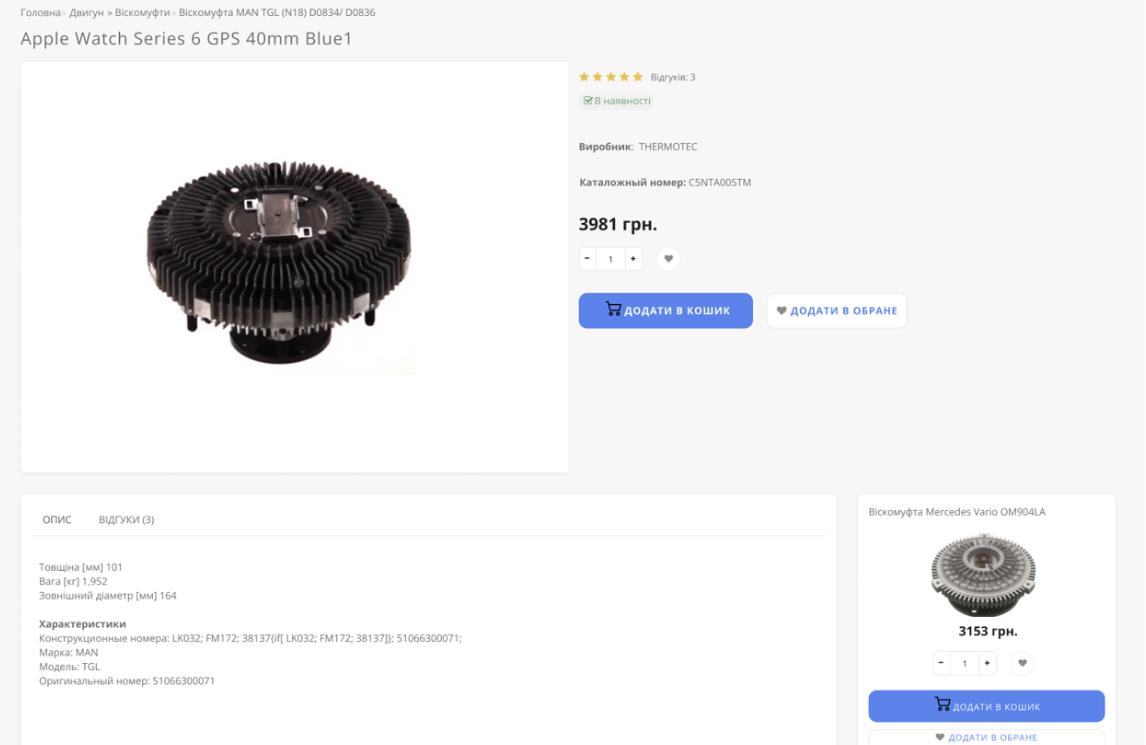Click the large viscous clutch product image
Image resolution: width=1146 pixels, height=745 pixels.
coord(280,265)
